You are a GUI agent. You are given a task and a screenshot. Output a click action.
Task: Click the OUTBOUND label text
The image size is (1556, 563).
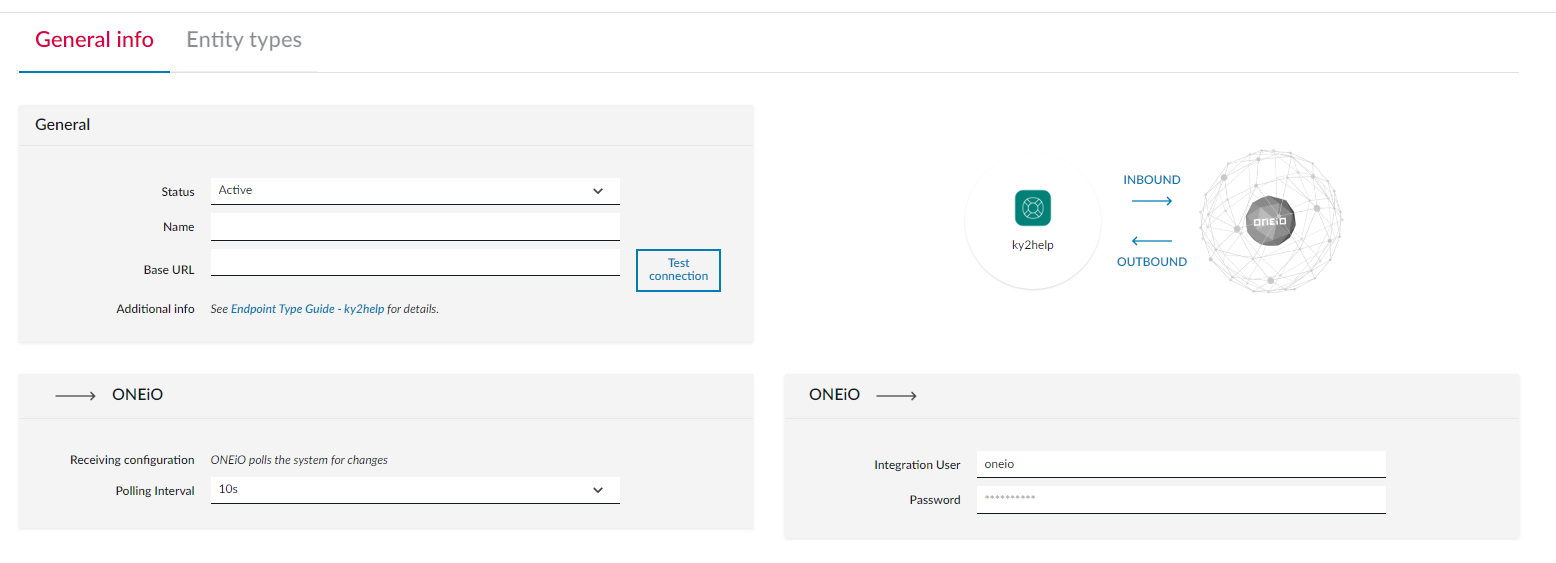tap(1152, 262)
